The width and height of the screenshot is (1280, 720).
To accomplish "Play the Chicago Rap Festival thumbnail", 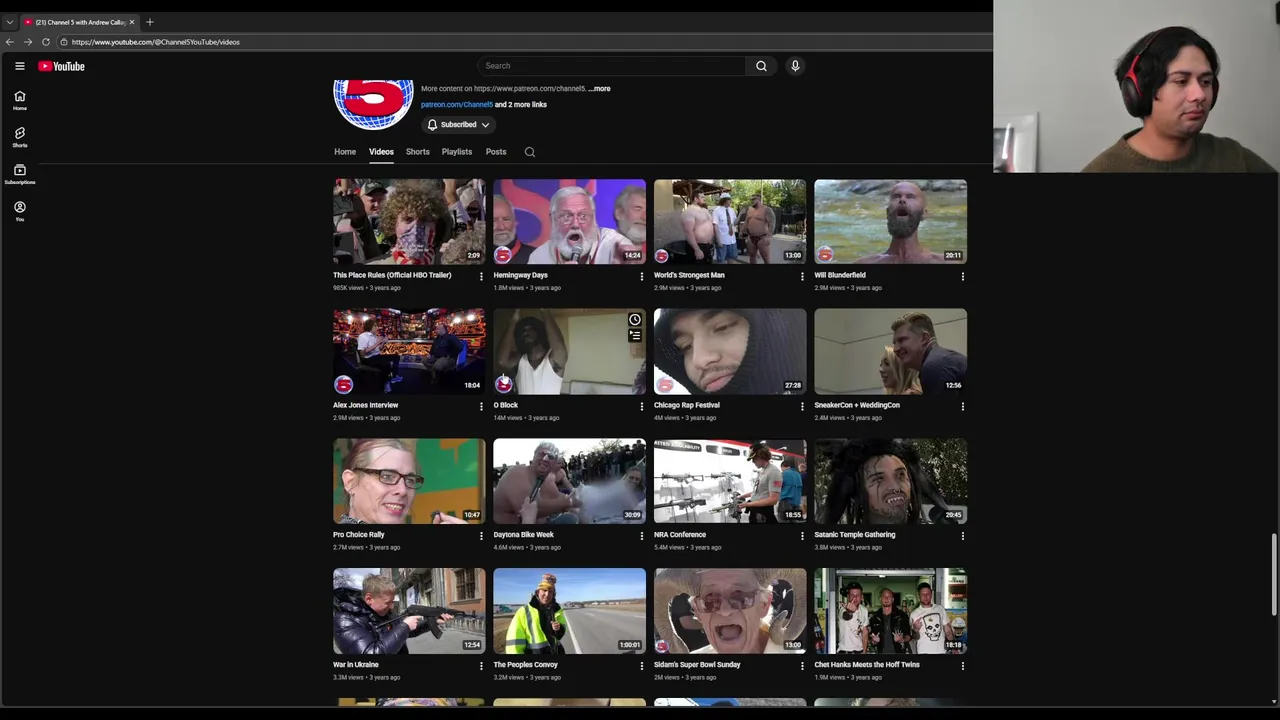I will coord(730,351).
